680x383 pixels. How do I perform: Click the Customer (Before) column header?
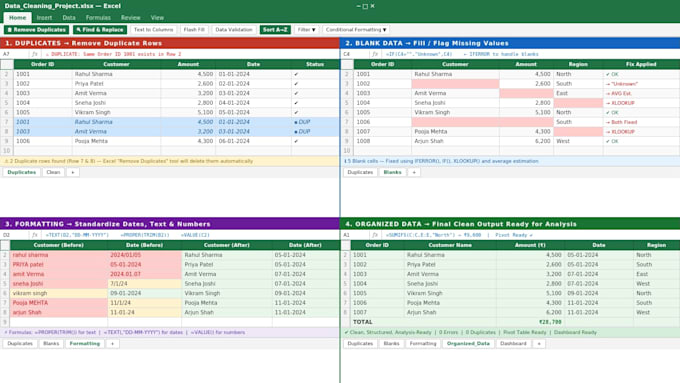[x=59, y=246]
